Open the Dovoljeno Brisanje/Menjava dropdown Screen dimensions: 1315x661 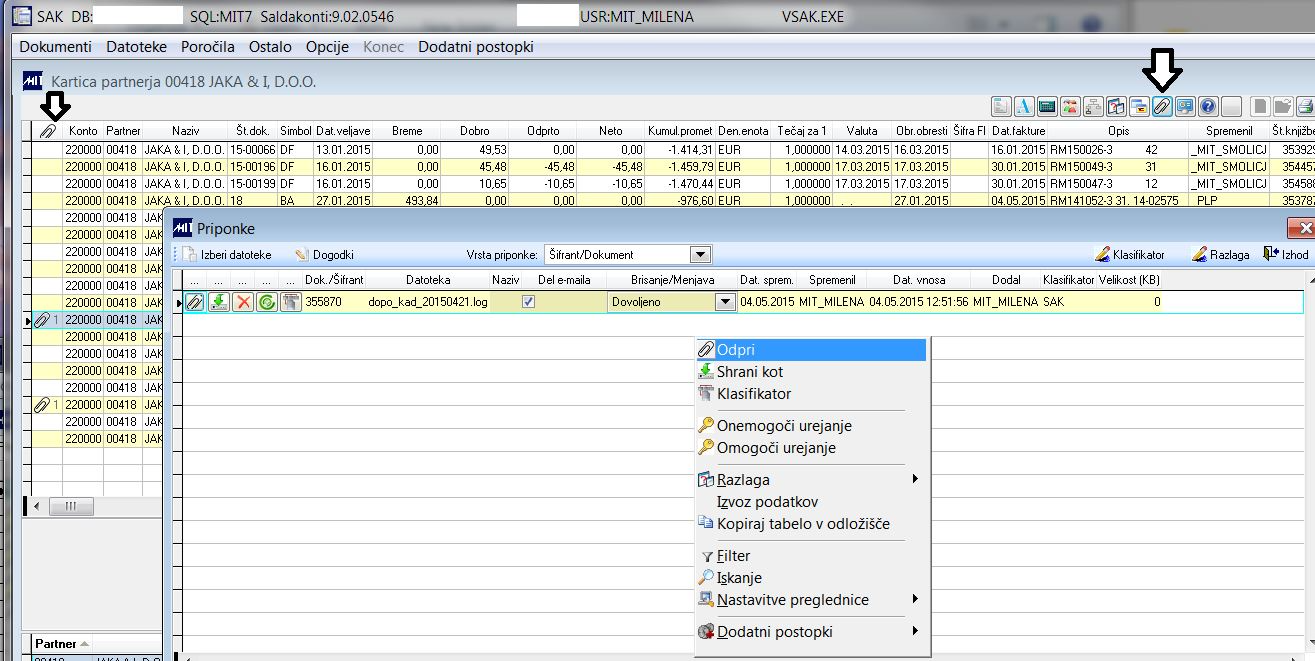(x=724, y=301)
